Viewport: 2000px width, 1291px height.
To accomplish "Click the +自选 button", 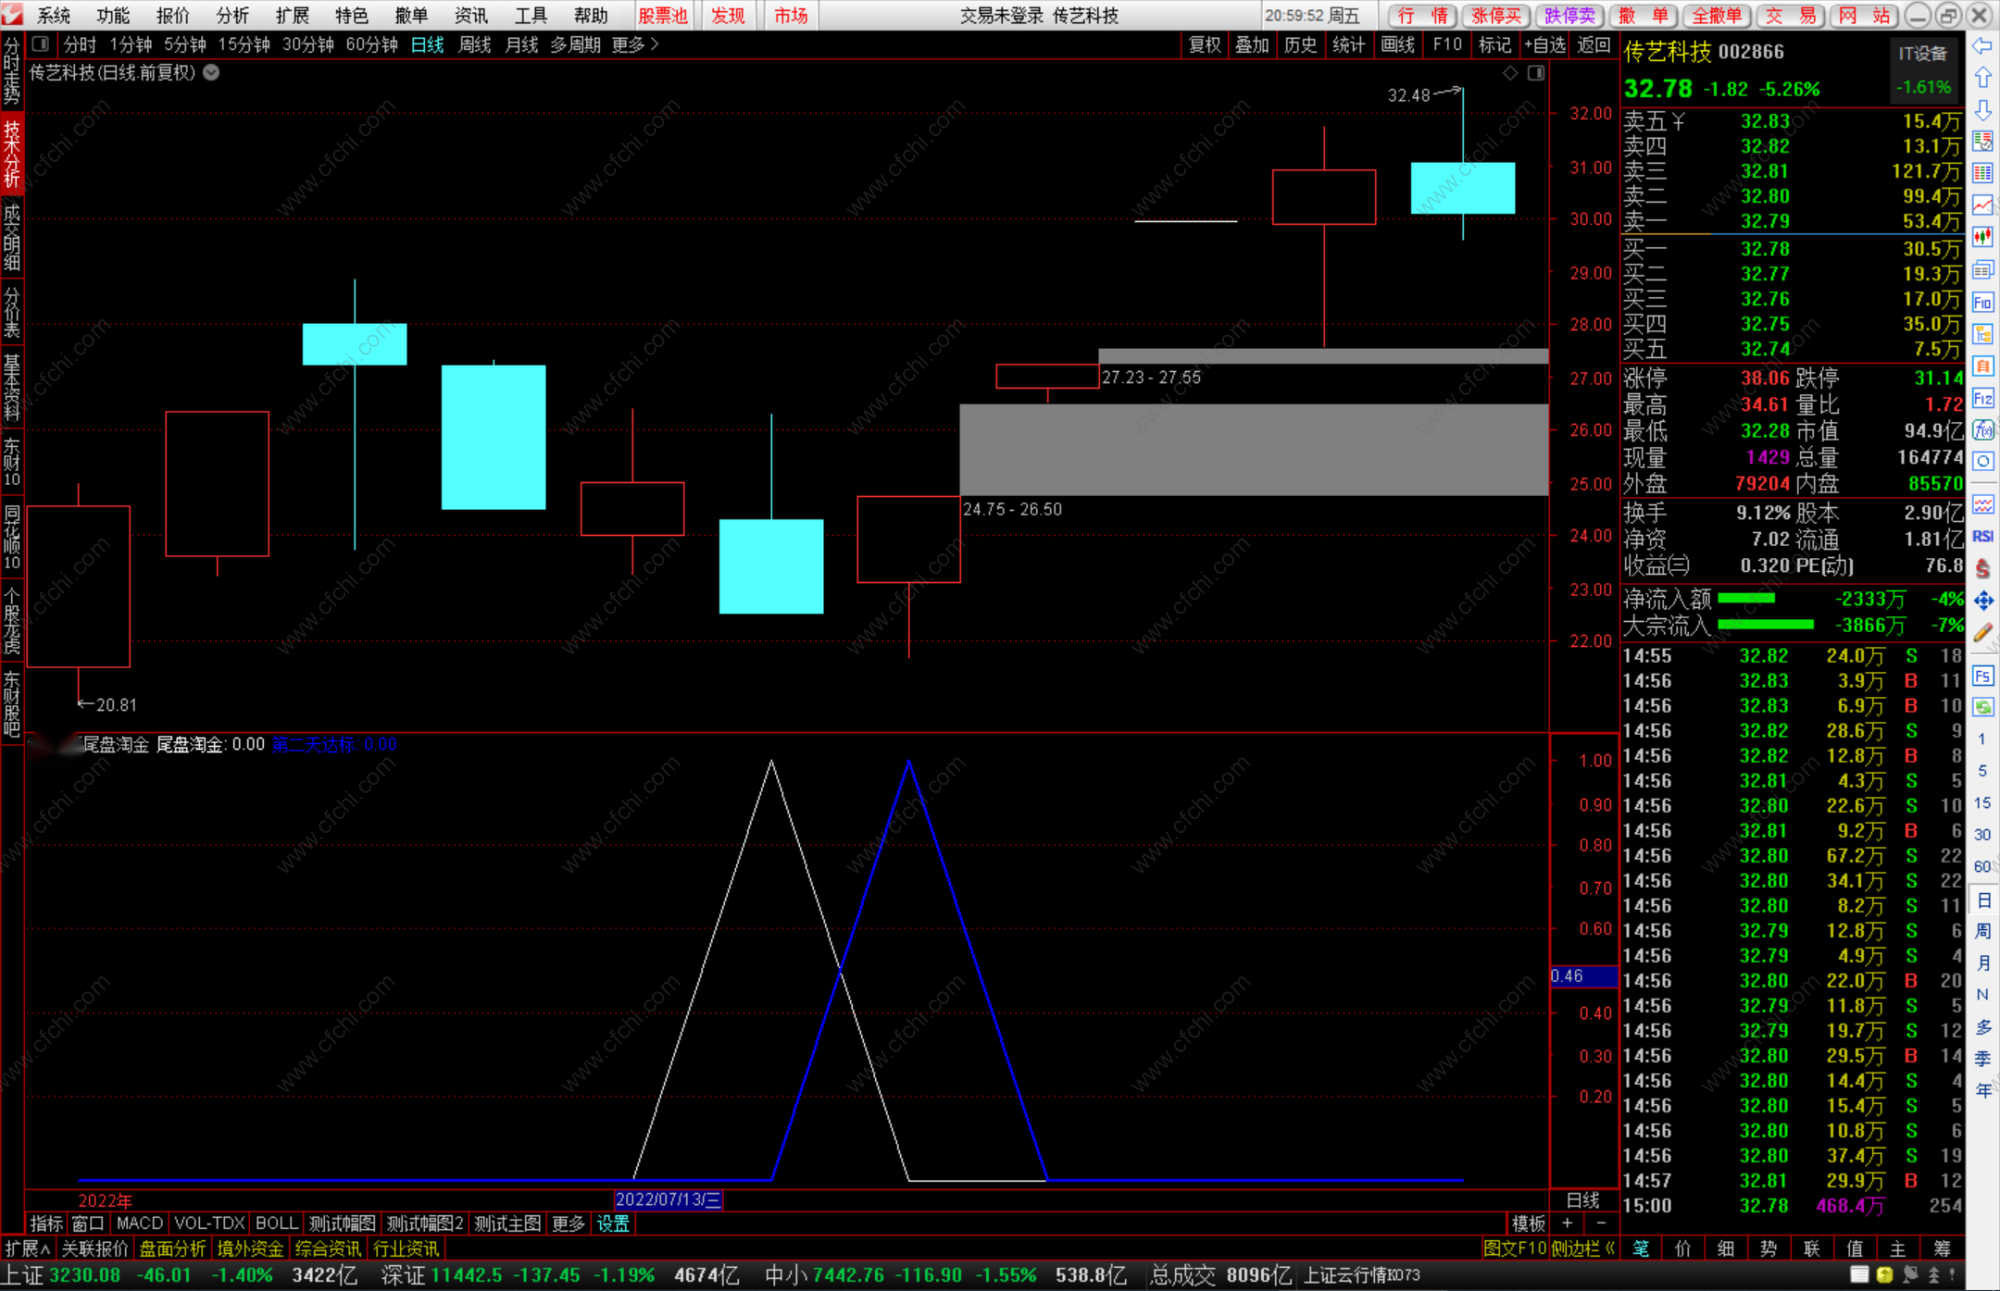I will [x=1545, y=44].
